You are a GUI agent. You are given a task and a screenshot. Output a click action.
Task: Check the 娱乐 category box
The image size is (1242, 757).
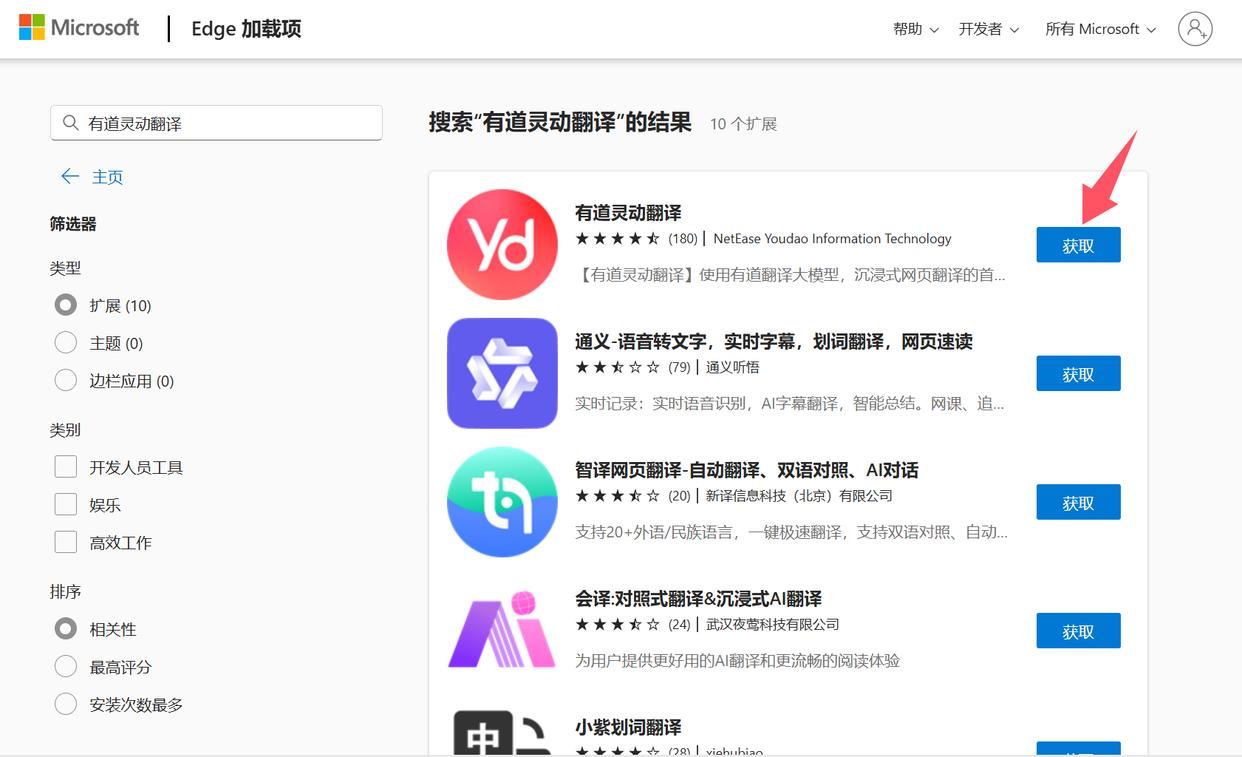[66, 505]
